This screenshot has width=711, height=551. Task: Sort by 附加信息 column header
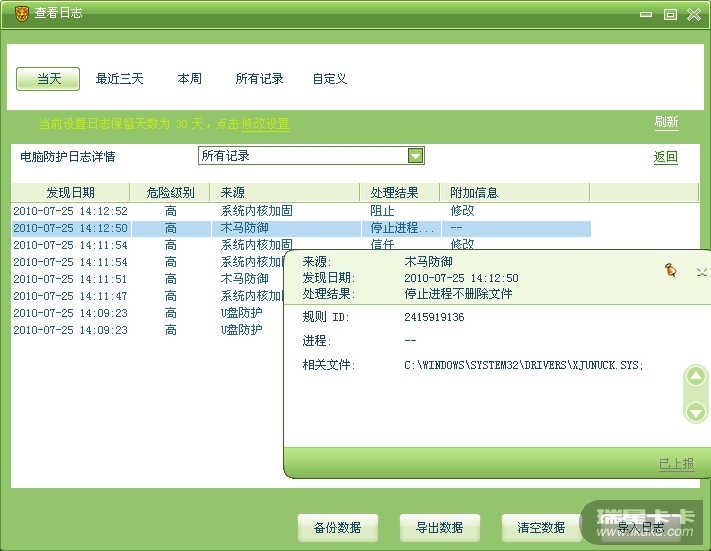(515, 193)
